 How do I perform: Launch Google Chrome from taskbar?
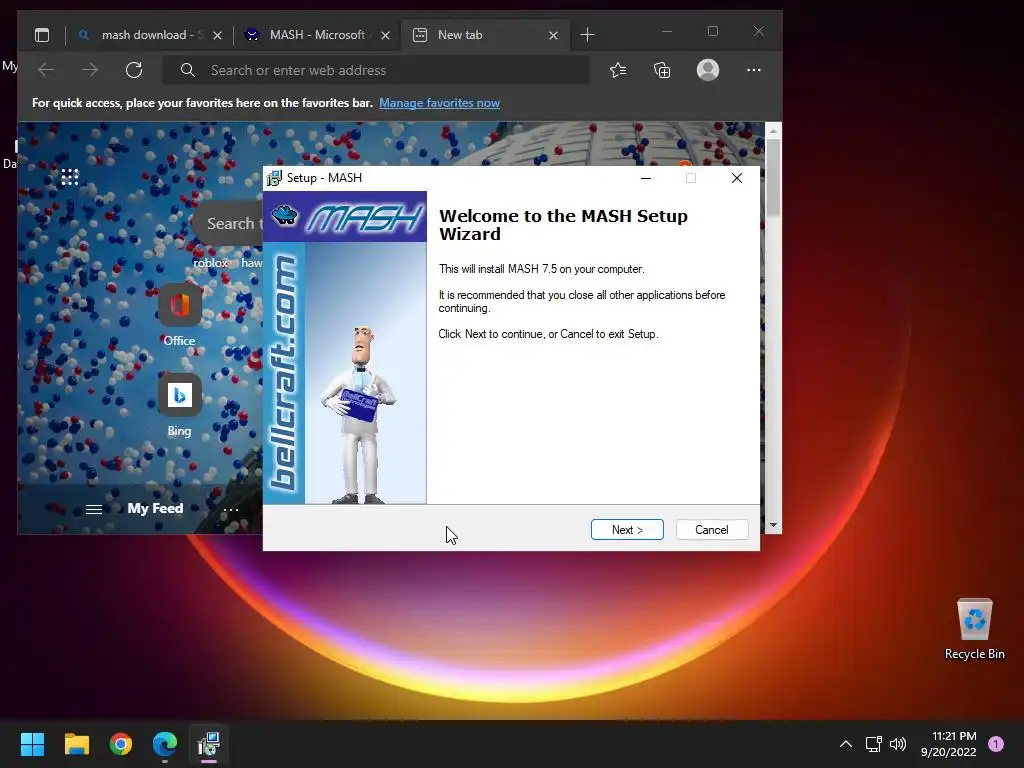(x=121, y=744)
